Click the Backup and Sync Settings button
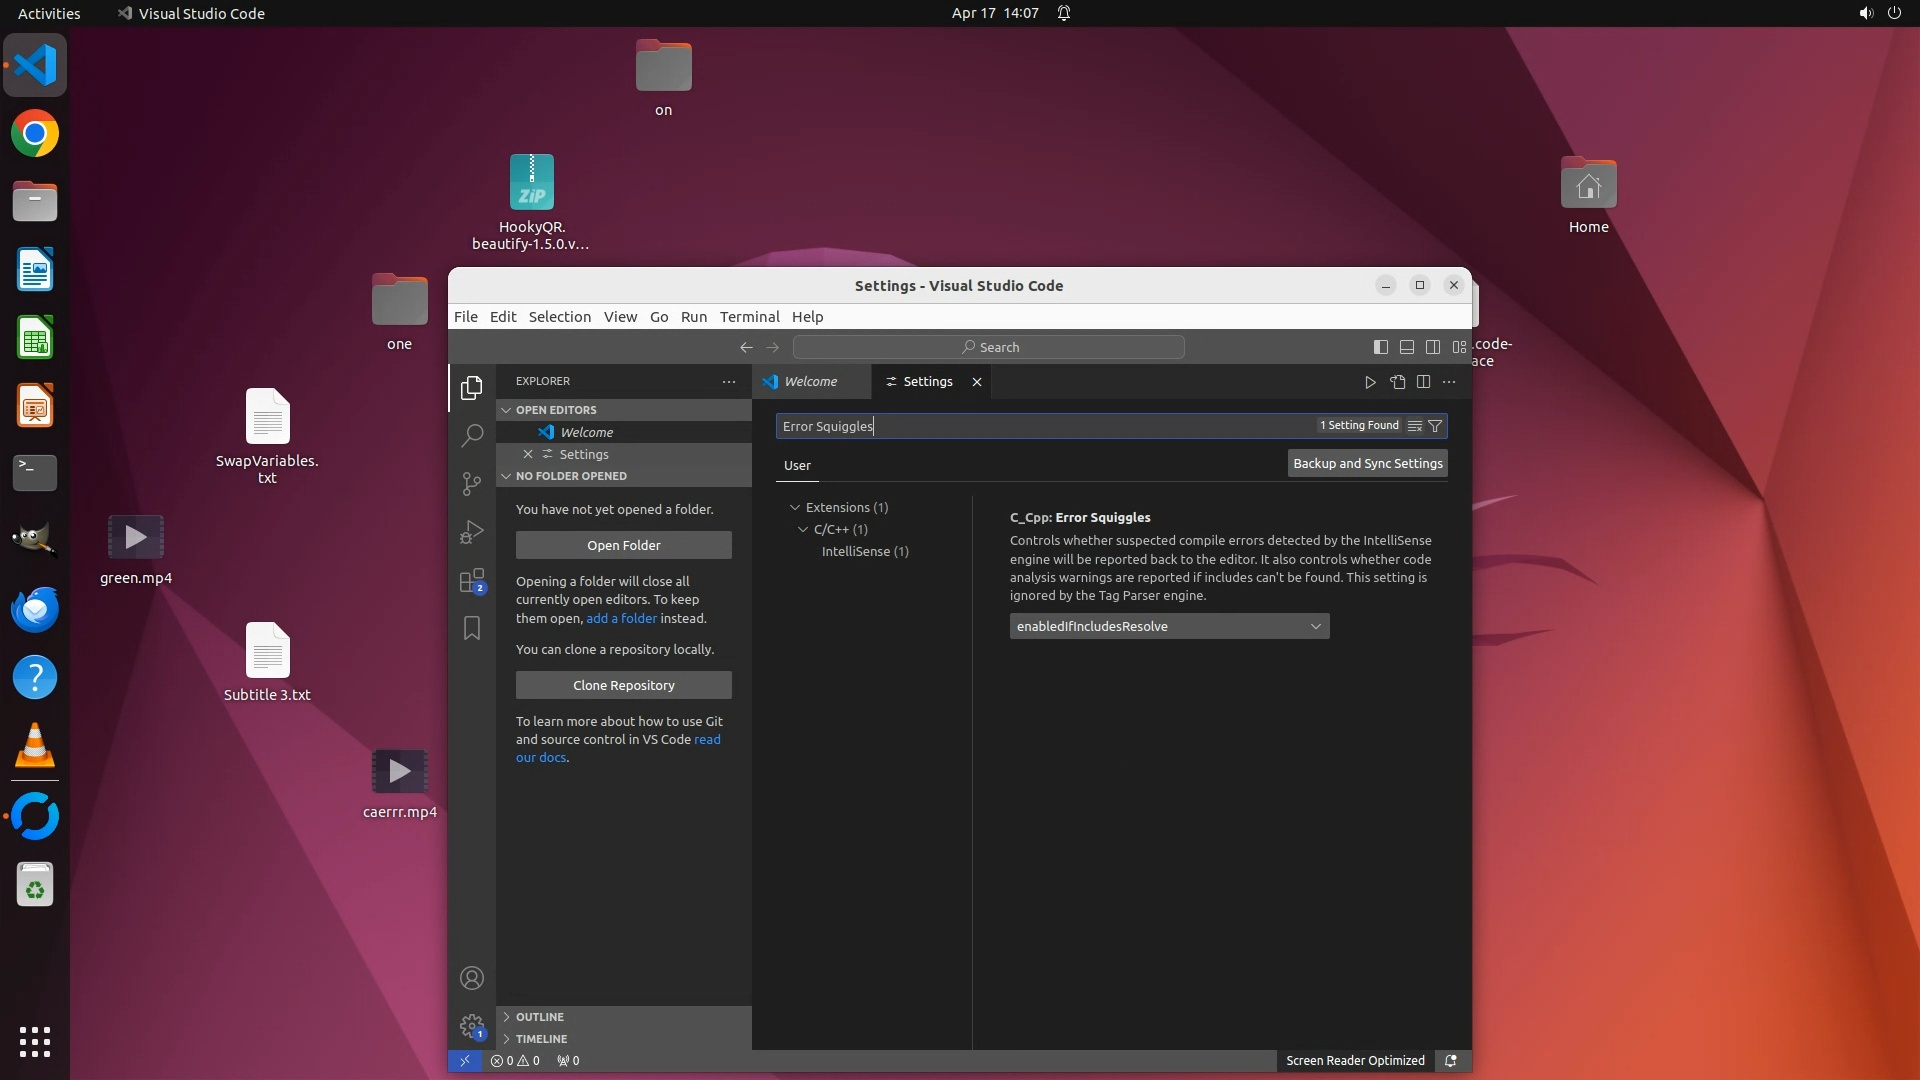The height and width of the screenshot is (1080, 1920). [1367, 463]
